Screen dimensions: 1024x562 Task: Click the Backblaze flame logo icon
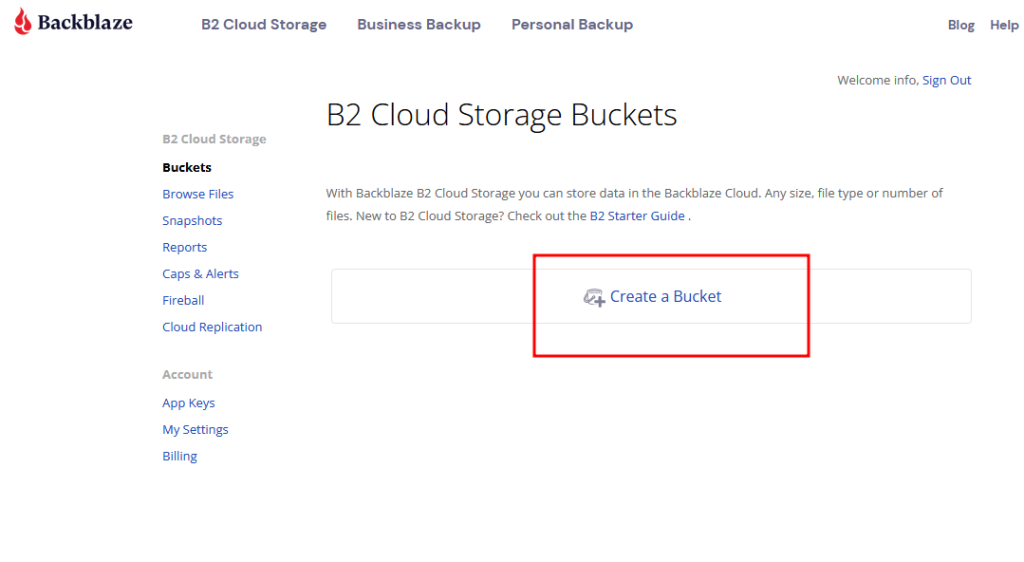click(23, 22)
